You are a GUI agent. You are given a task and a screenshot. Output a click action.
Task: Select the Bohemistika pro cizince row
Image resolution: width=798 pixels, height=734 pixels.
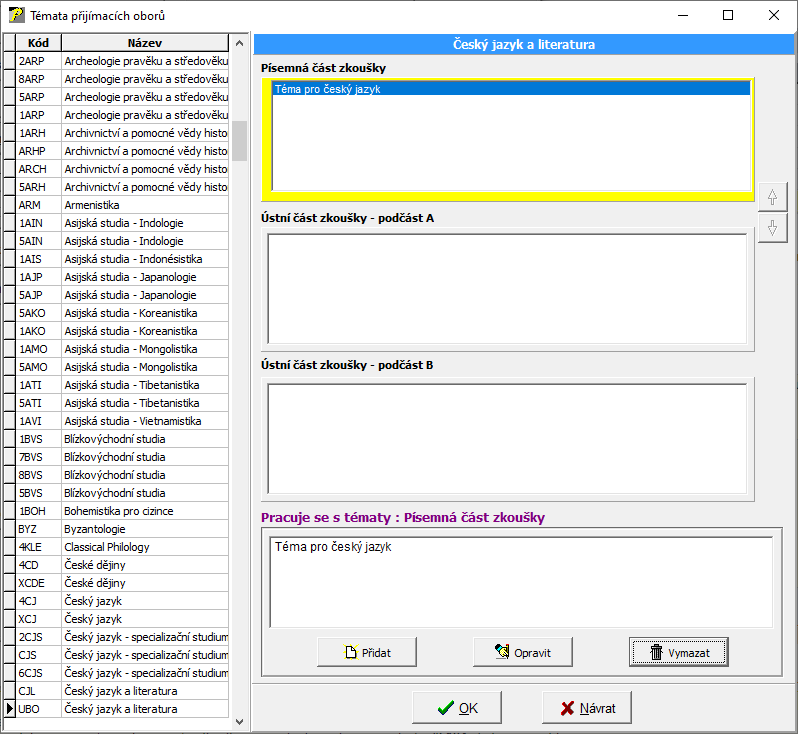144,511
